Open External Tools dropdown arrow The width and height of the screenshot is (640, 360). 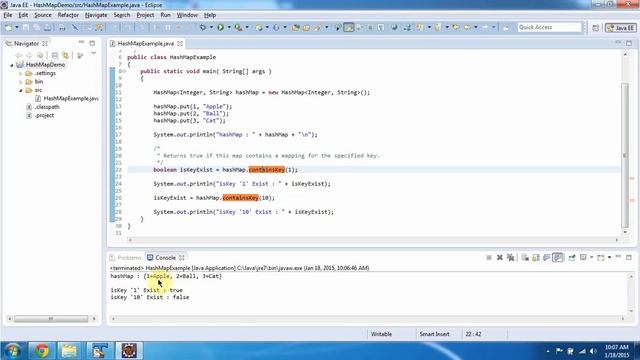click(247, 27)
